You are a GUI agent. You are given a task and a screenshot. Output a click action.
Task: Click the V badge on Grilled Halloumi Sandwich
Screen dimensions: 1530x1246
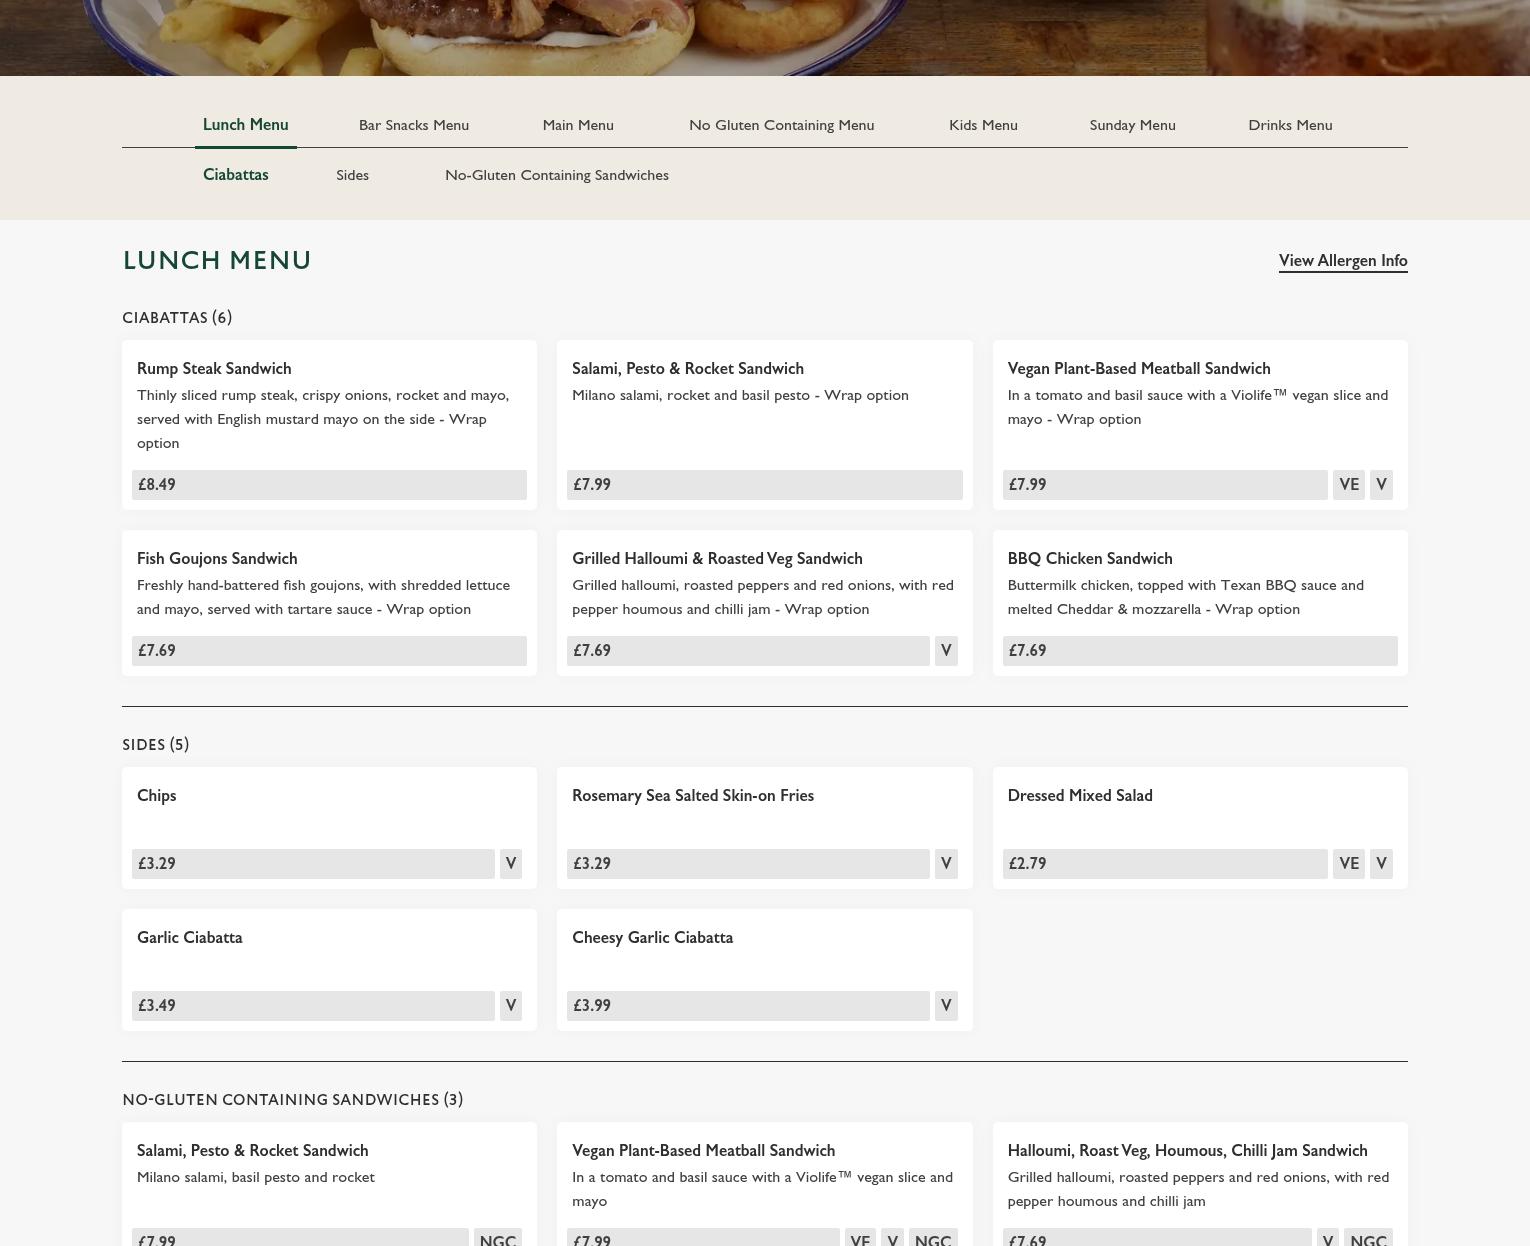[x=945, y=651]
